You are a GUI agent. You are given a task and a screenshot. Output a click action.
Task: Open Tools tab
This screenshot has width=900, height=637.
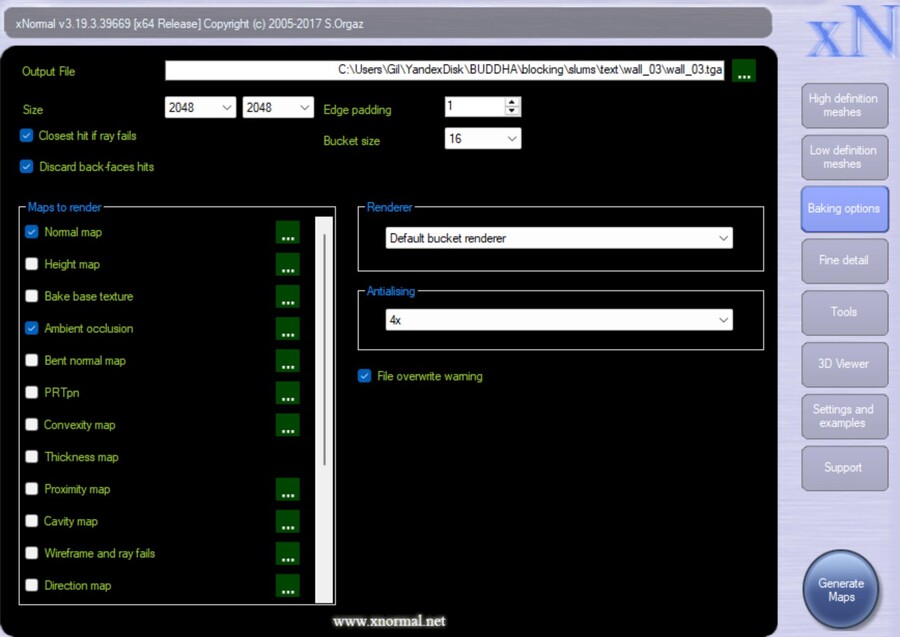pyautogui.click(x=844, y=312)
